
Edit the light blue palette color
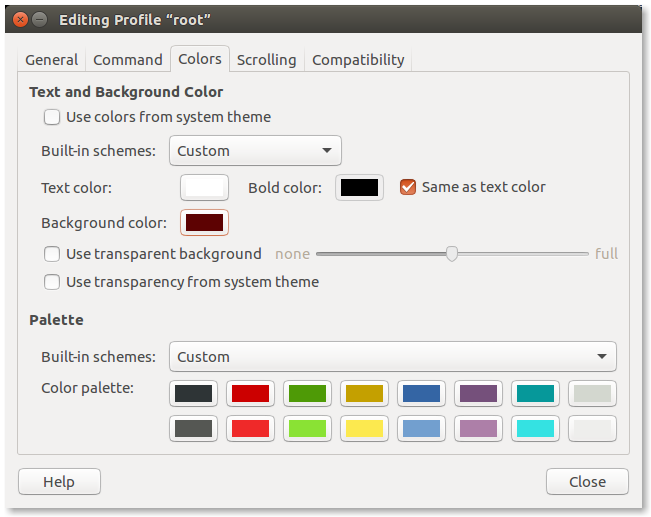coord(421,428)
